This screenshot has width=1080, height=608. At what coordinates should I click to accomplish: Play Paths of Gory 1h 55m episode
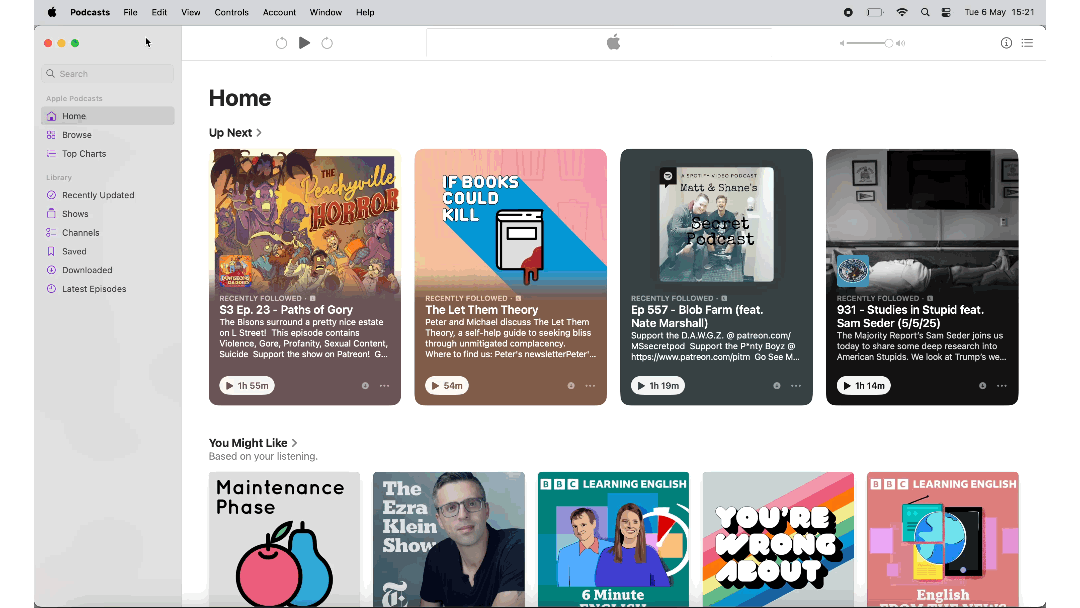pos(247,386)
